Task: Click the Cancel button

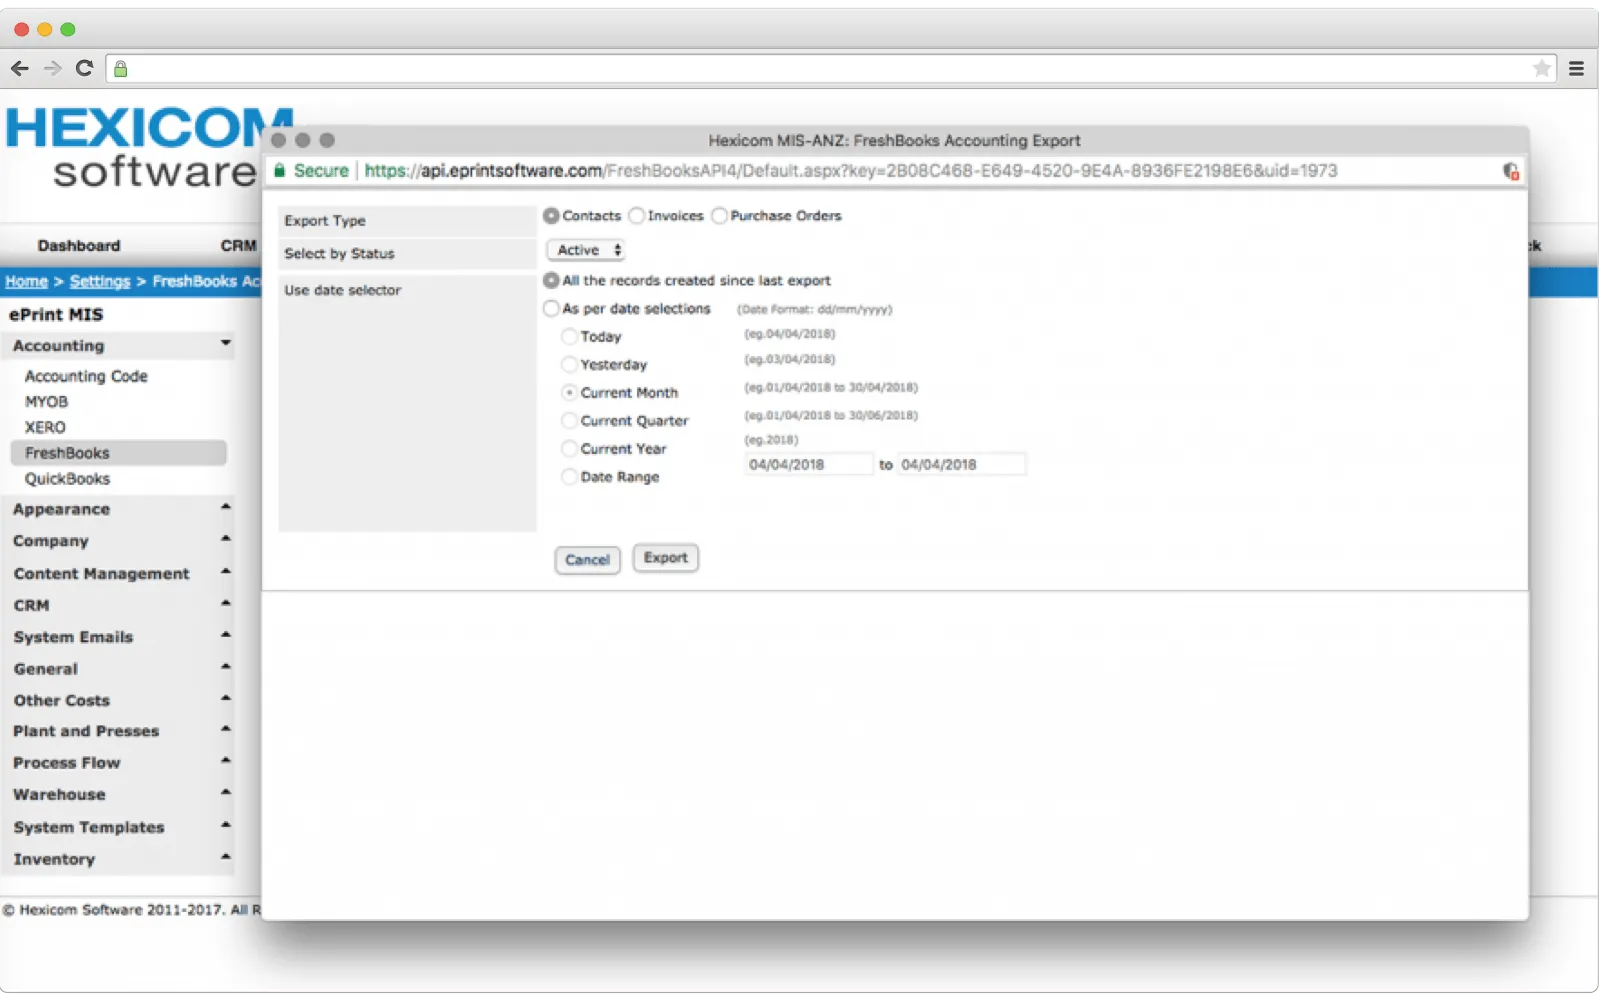Action: (x=587, y=560)
